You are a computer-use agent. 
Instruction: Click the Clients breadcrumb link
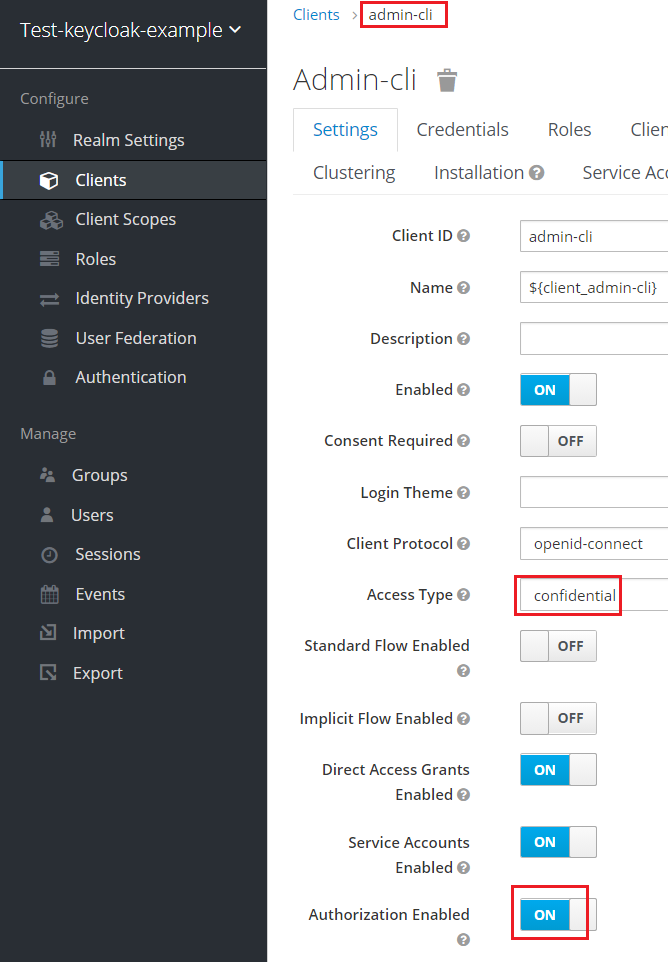click(316, 15)
